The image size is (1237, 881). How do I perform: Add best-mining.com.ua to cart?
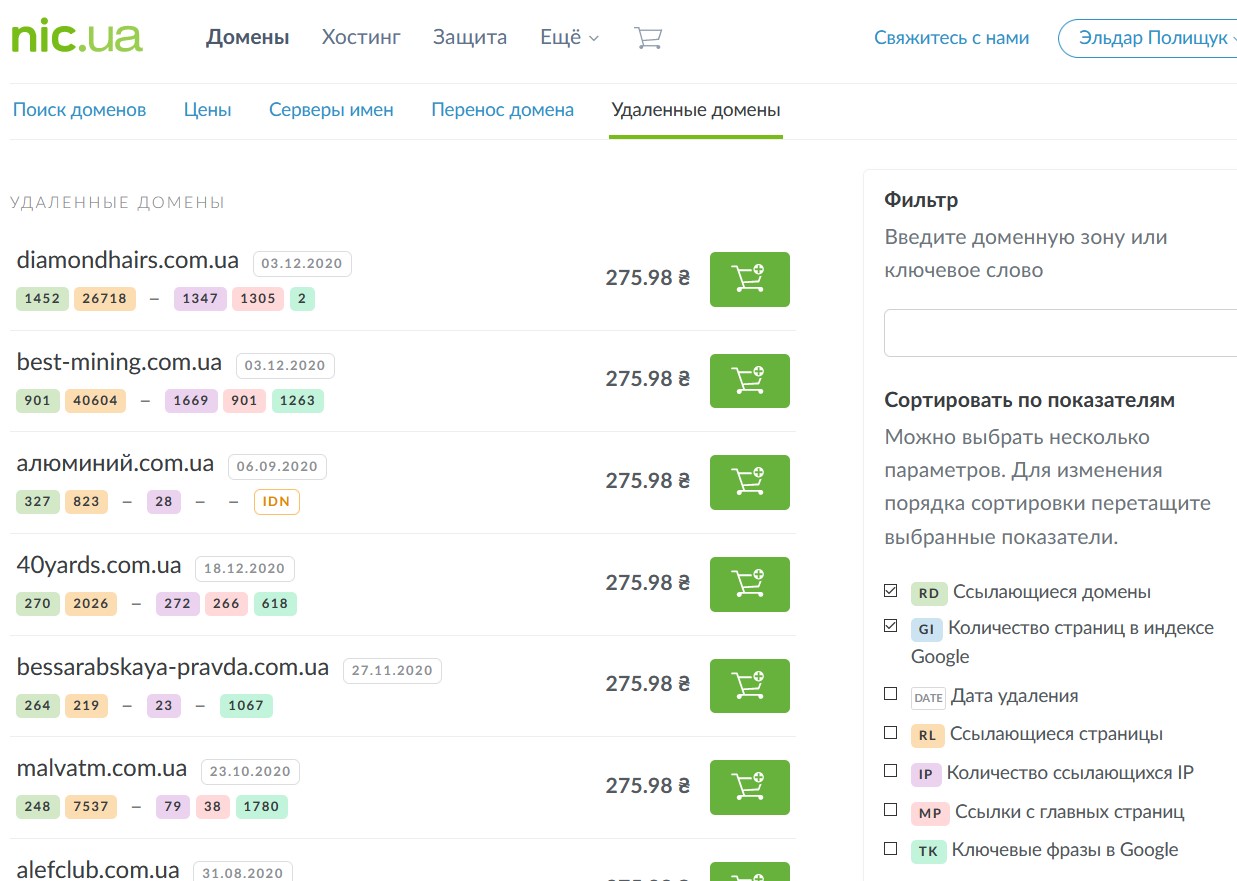point(749,380)
